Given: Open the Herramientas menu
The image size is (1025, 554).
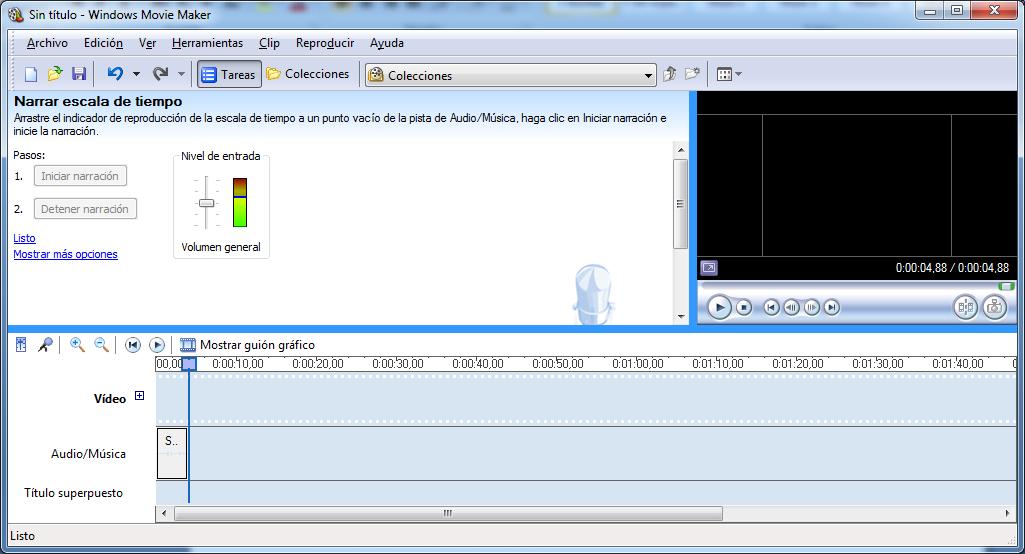Looking at the screenshot, I should pyautogui.click(x=207, y=43).
